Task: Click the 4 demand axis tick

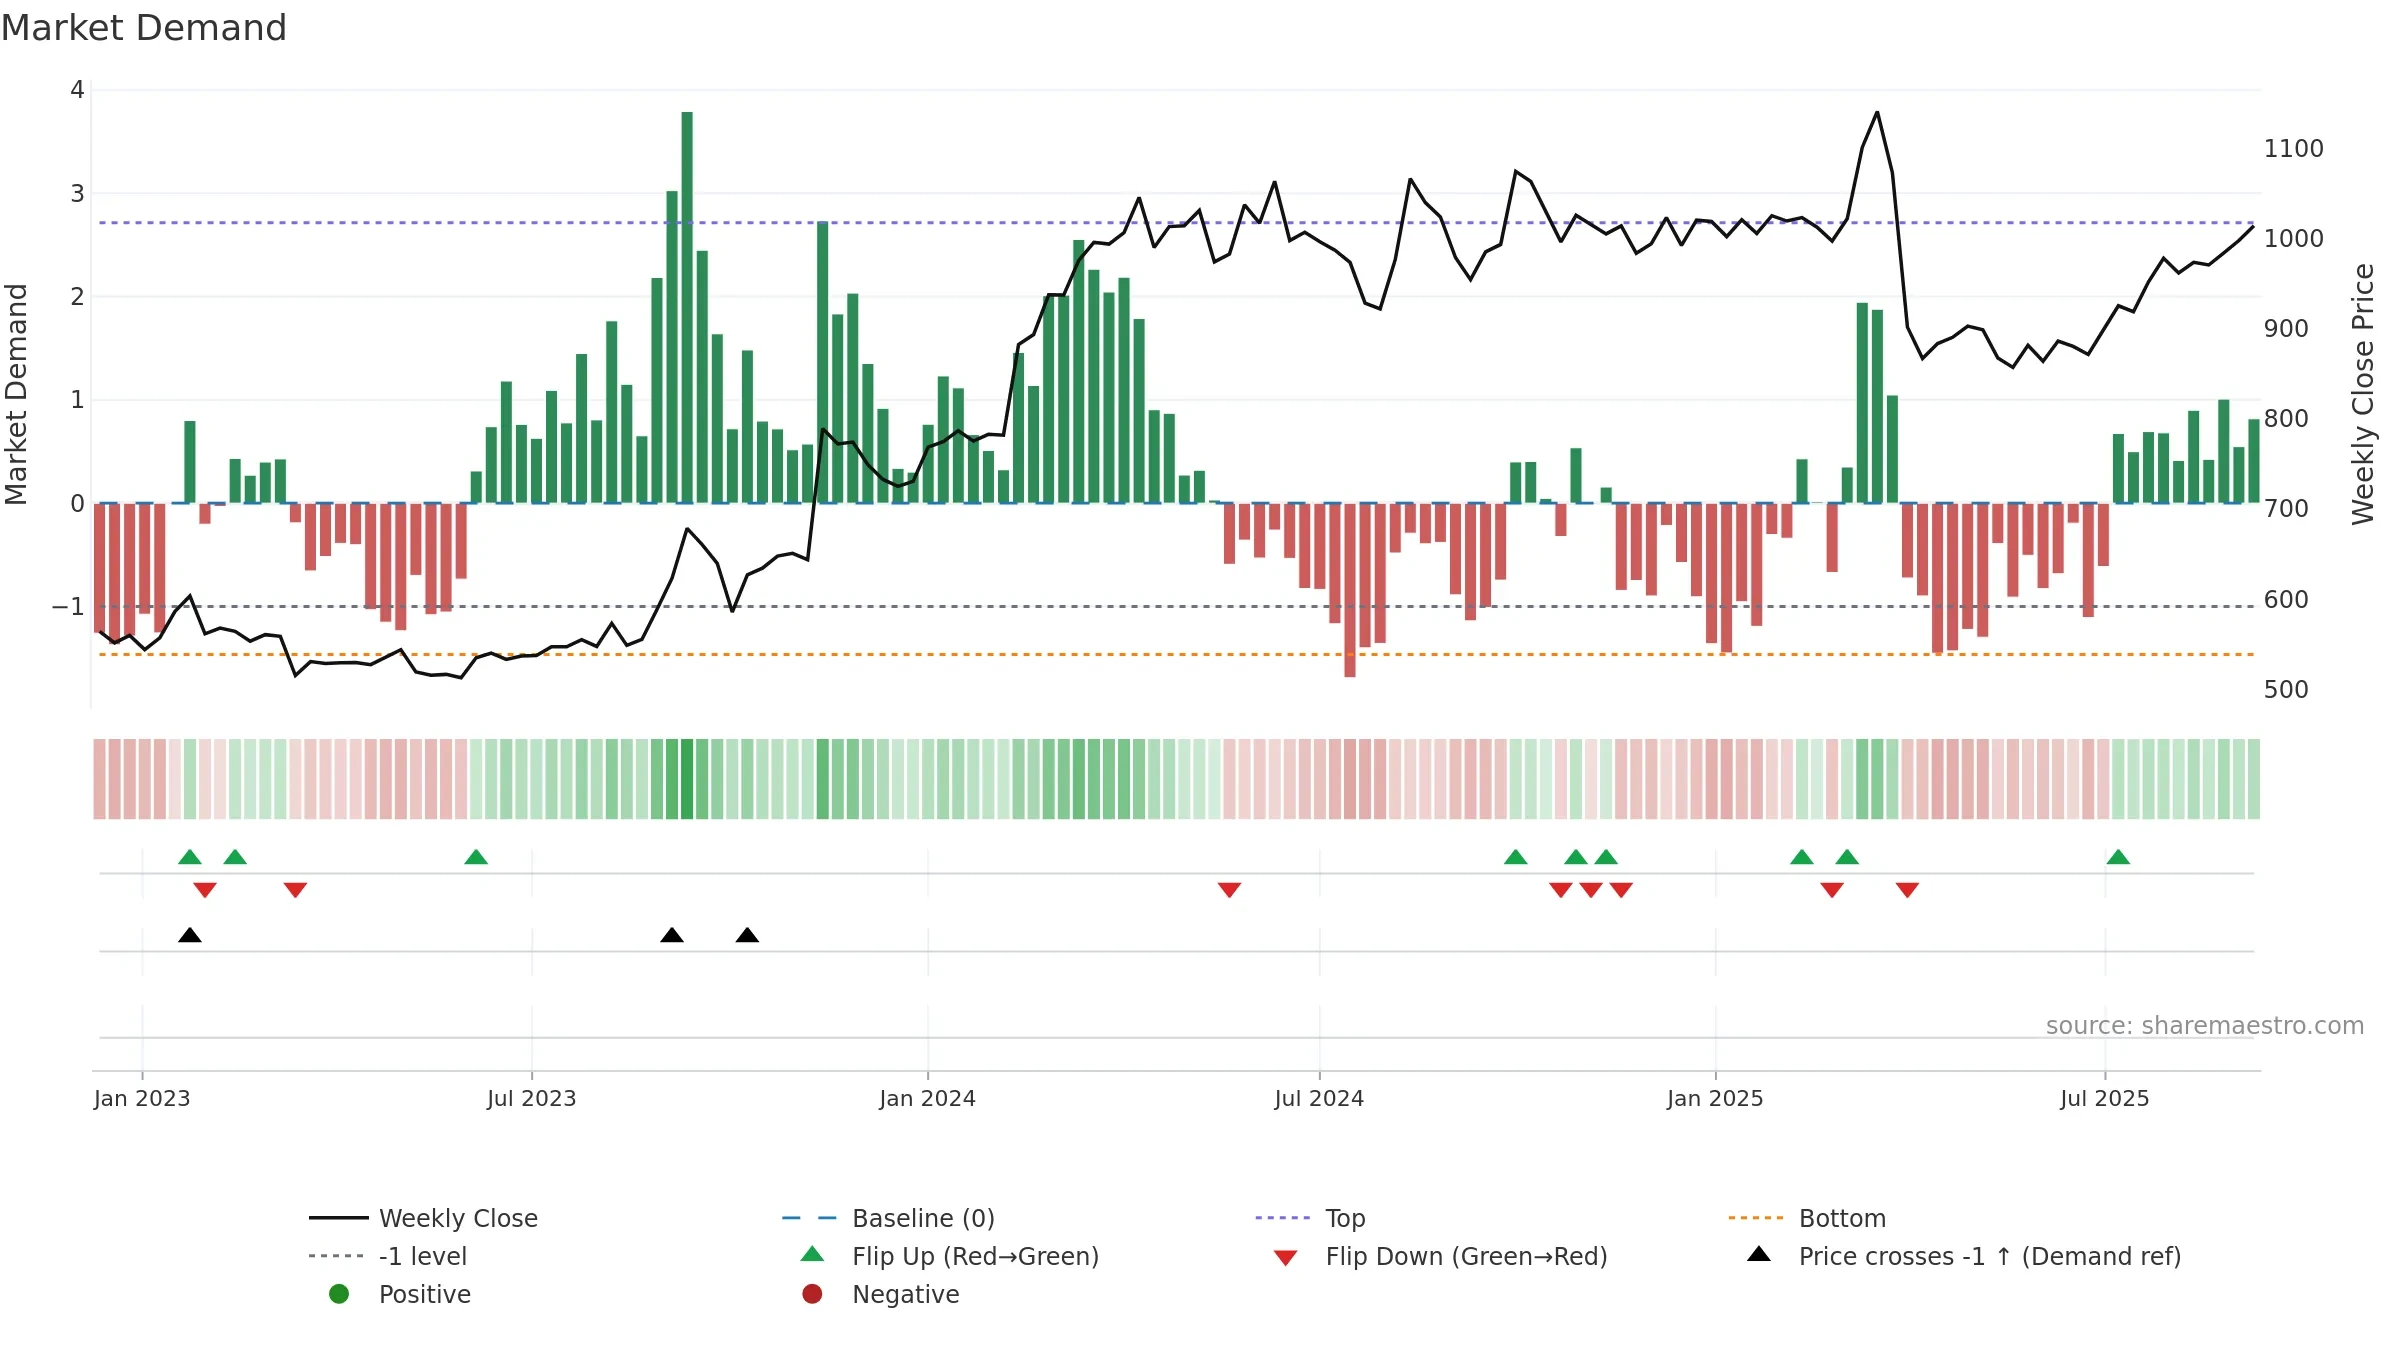Action: (x=77, y=90)
